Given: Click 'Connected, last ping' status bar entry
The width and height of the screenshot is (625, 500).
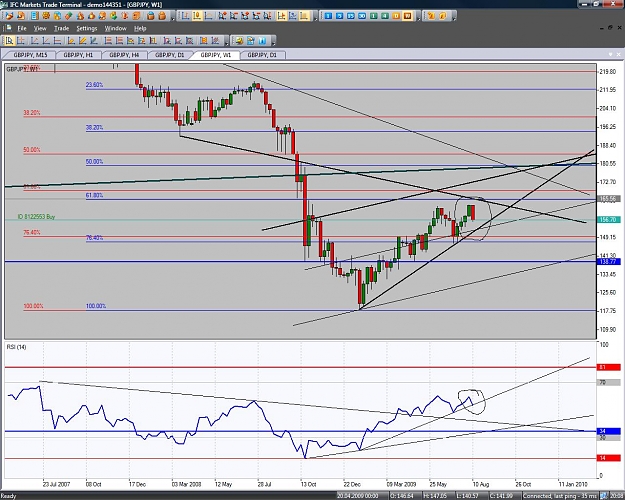Looking at the screenshot, I should [x=559, y=496].
